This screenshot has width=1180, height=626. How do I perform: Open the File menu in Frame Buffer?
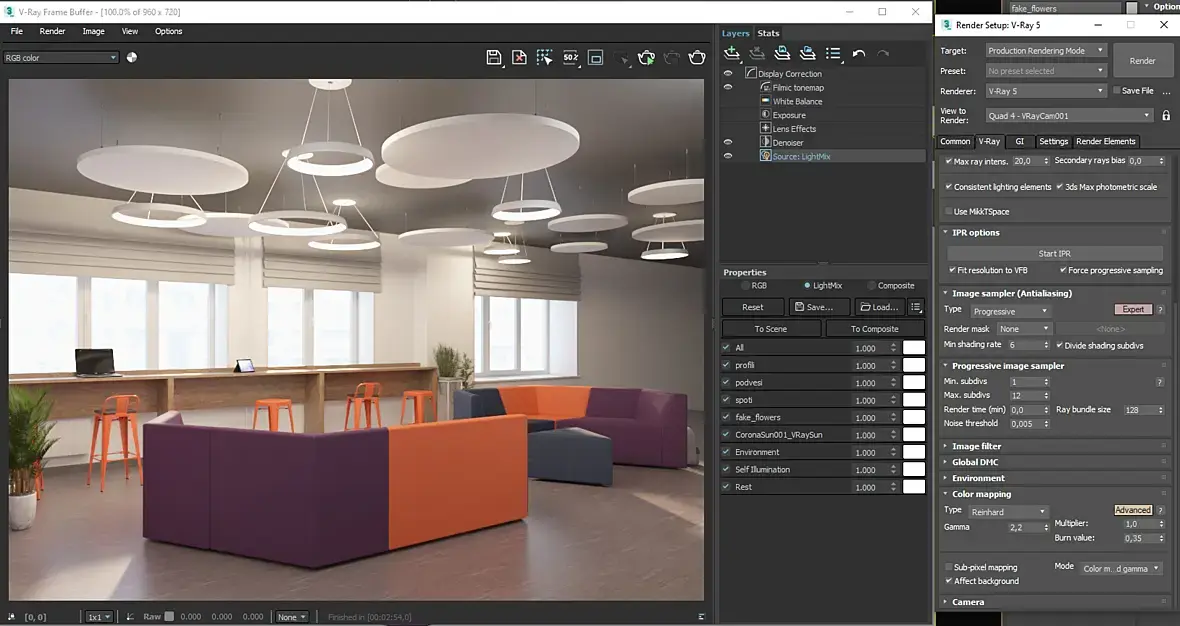click(17, 31)
